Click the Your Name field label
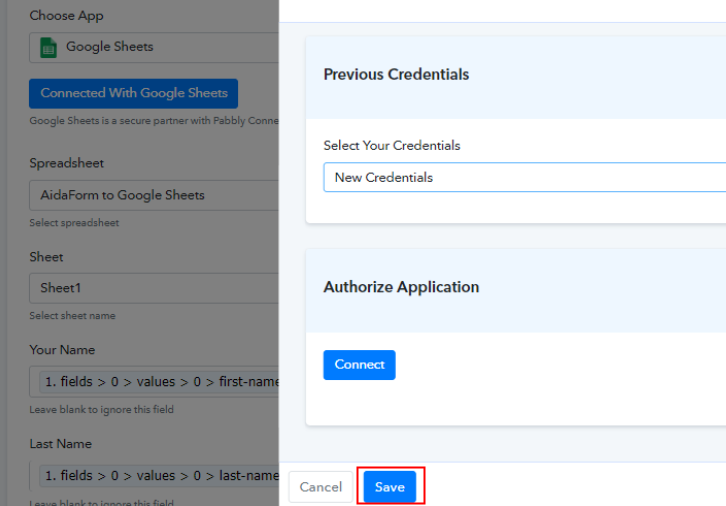Viewport: 726px width, 506px height. [x=62, y=350]
